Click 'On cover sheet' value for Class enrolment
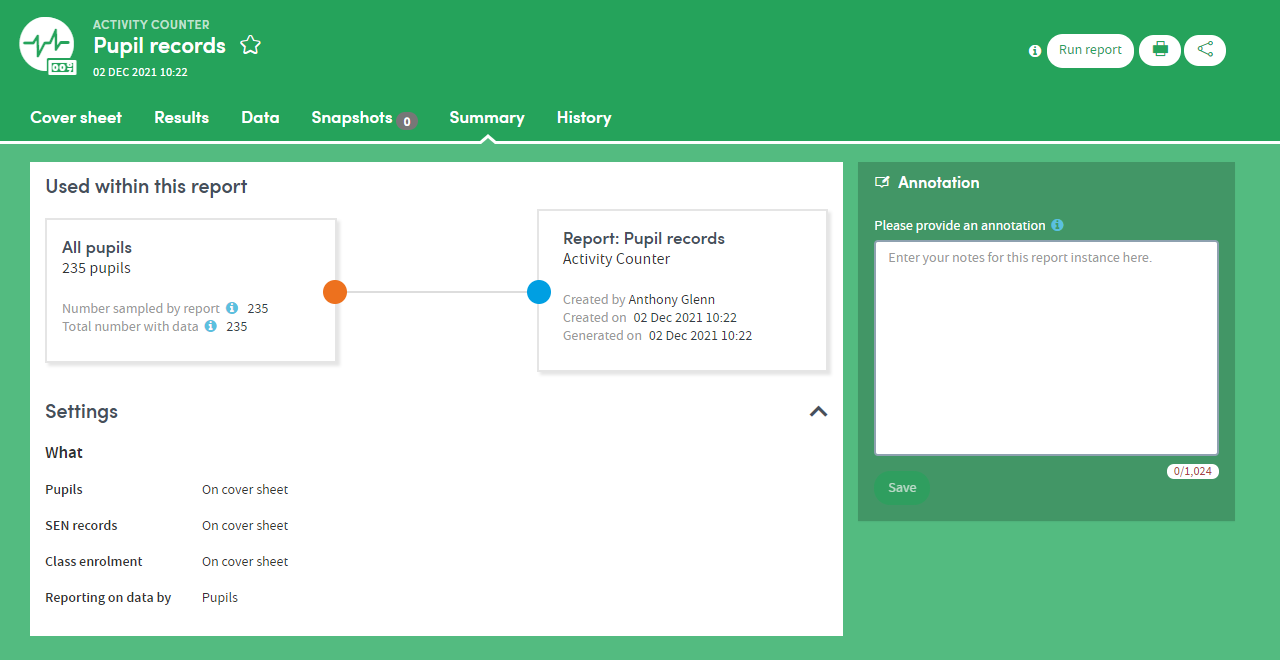Screen dimensions: 1280x660 click(245, 562)
